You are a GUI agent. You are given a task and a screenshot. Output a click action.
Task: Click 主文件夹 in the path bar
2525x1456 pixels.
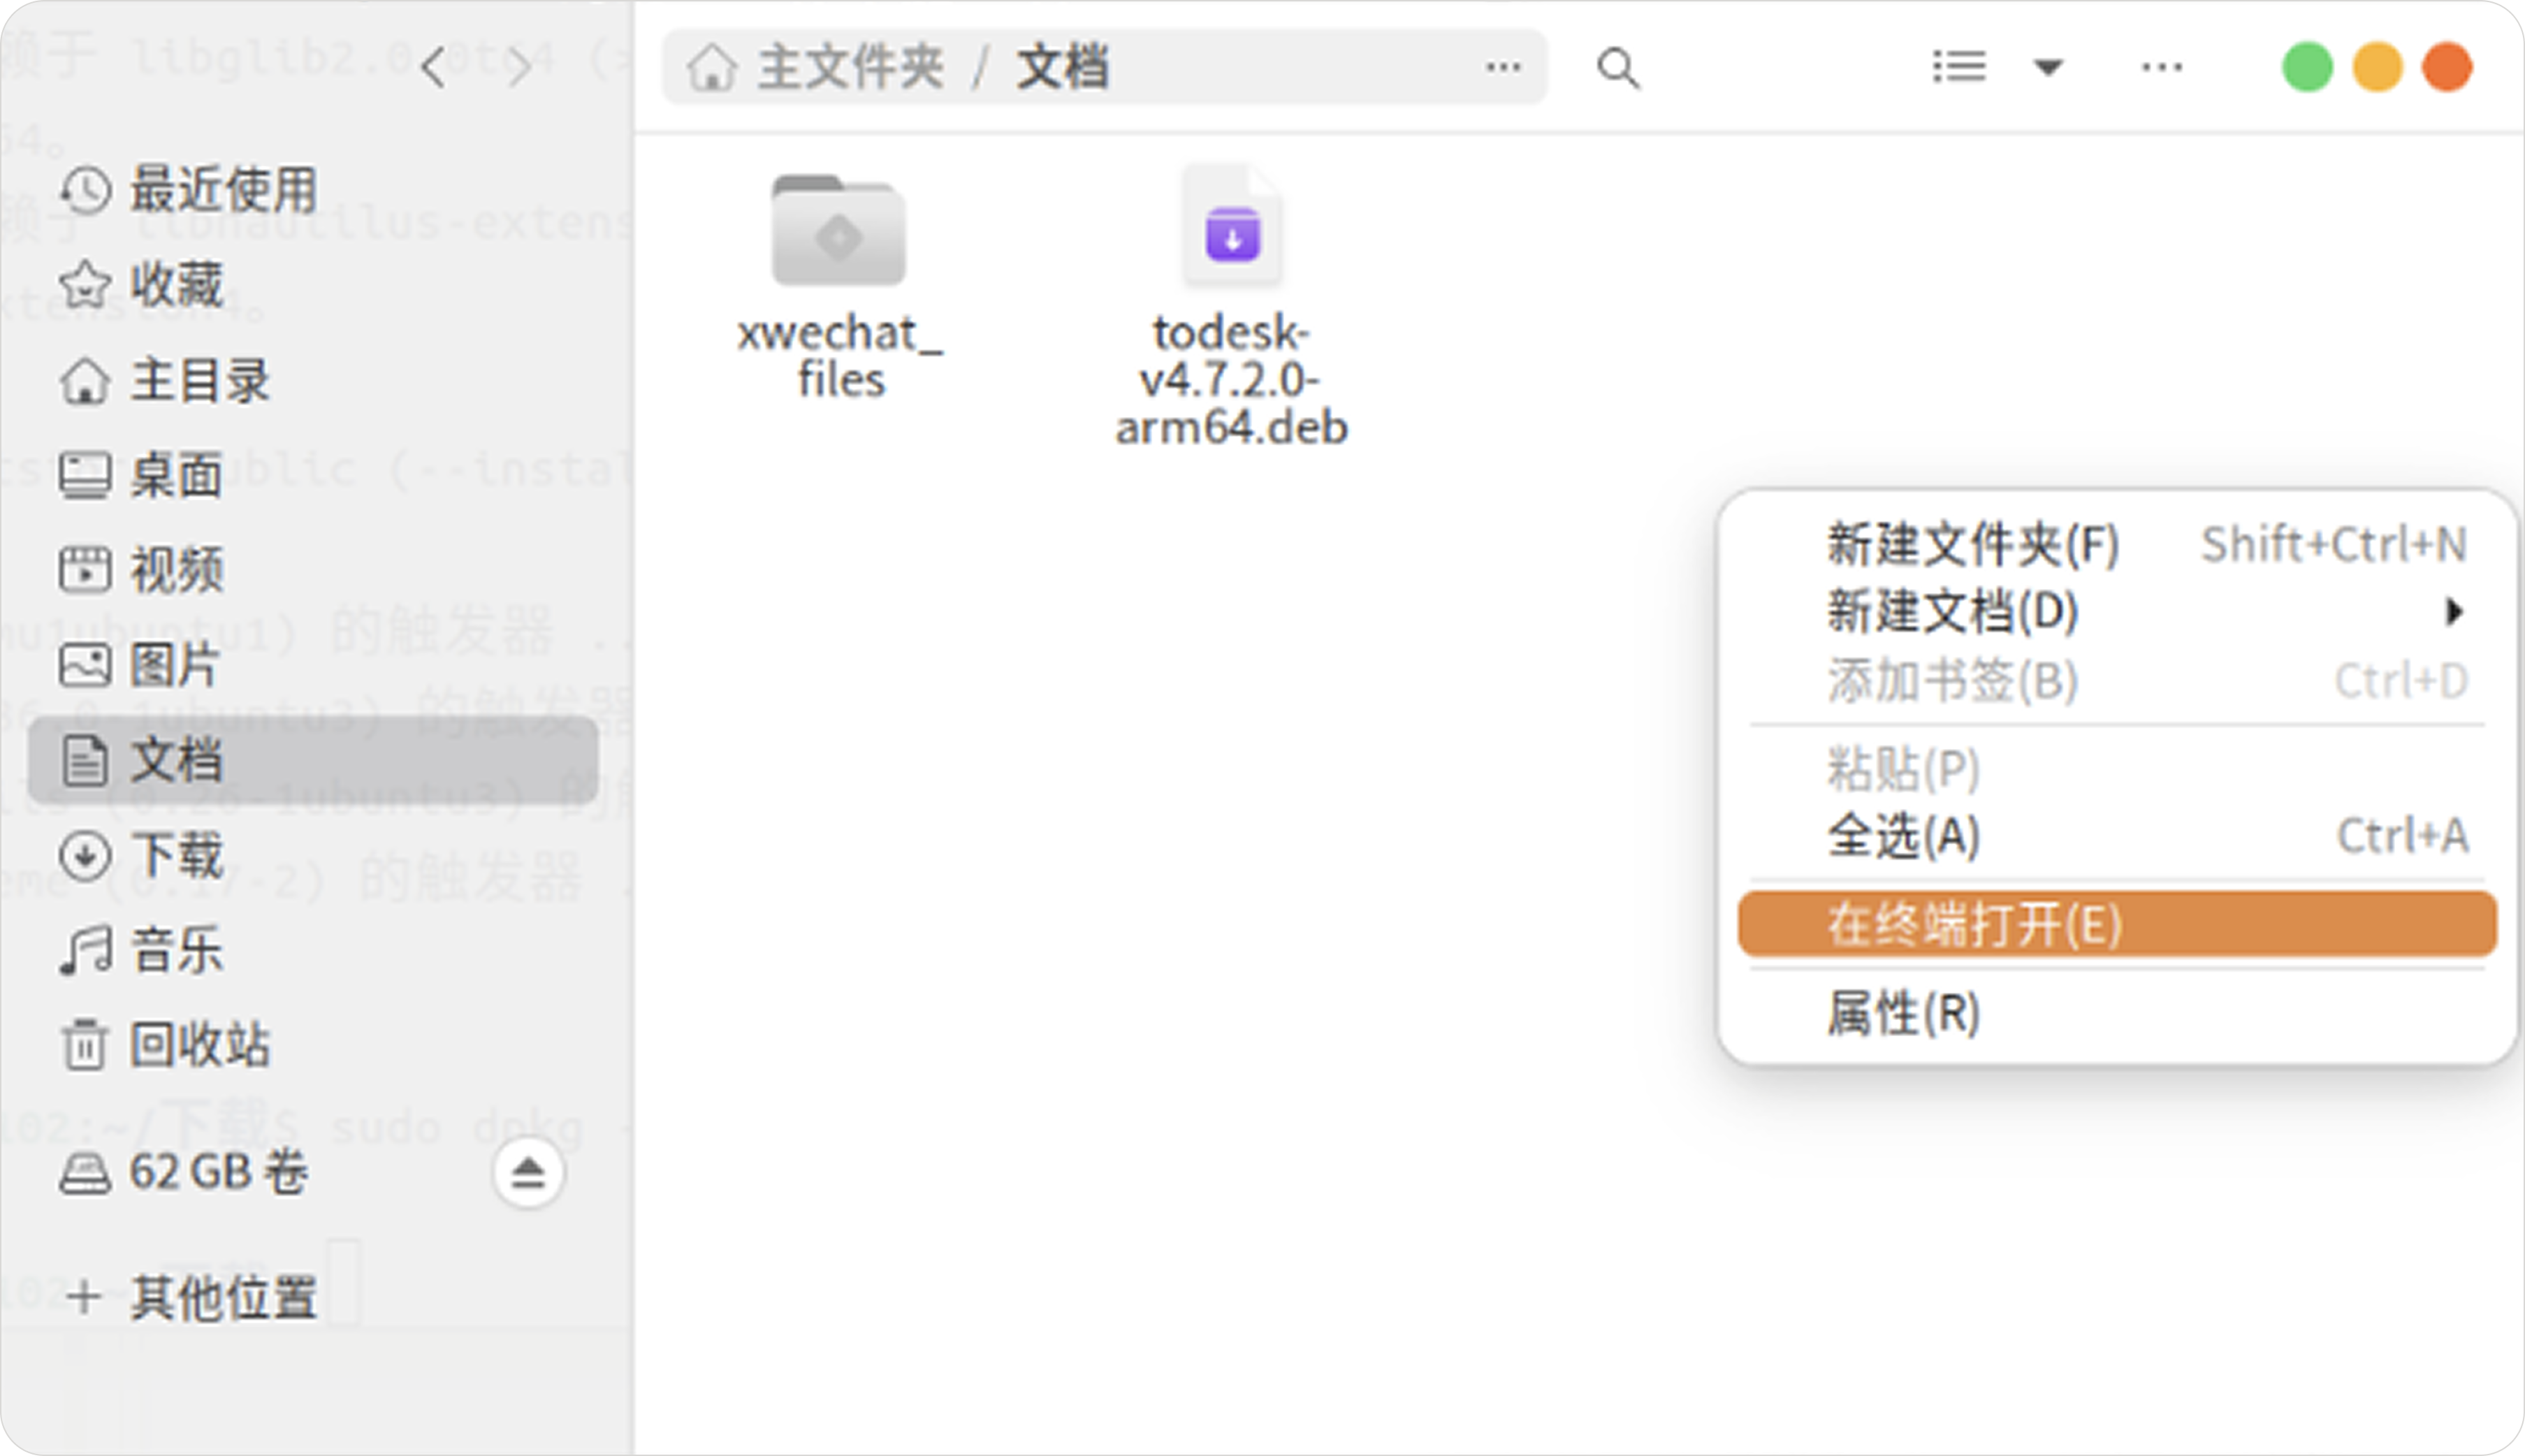[x=850, y=68]
